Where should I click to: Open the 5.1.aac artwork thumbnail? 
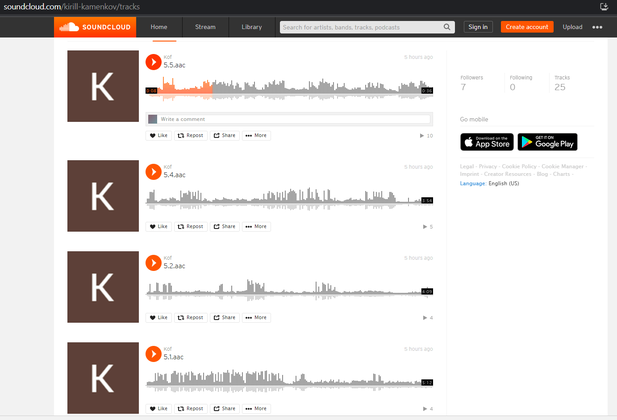tap(103, 378)
